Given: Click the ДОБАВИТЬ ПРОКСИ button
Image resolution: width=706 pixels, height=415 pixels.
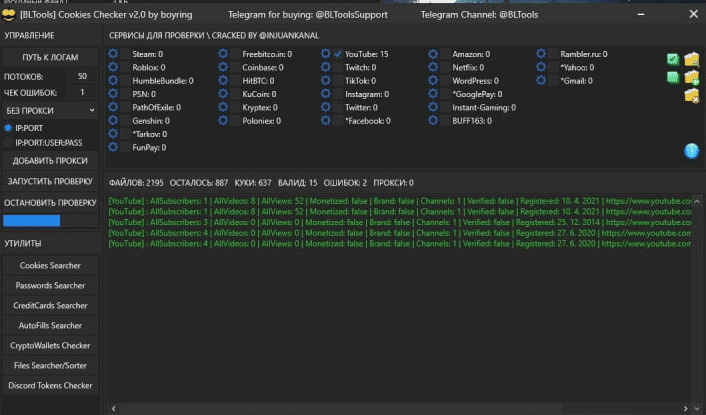Looking at the screenshot, I should [50, 160].
